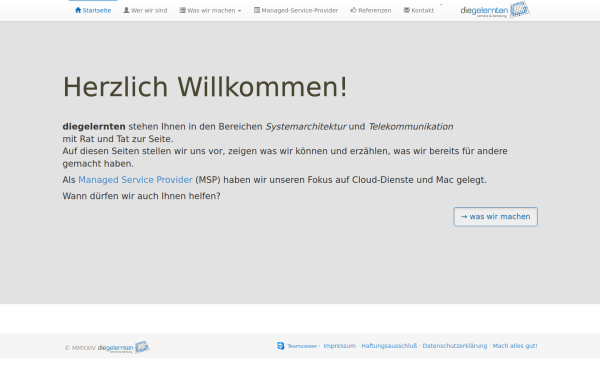Viewport: 600px width, 375px height.
Task: Open the Startseite menu item
Action: point(93,10)
